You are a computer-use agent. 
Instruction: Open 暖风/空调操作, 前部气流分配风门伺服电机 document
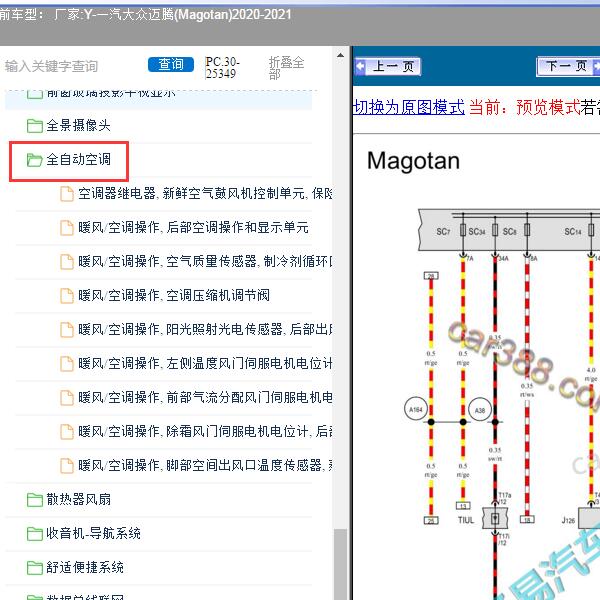click(x=205, y=398)
